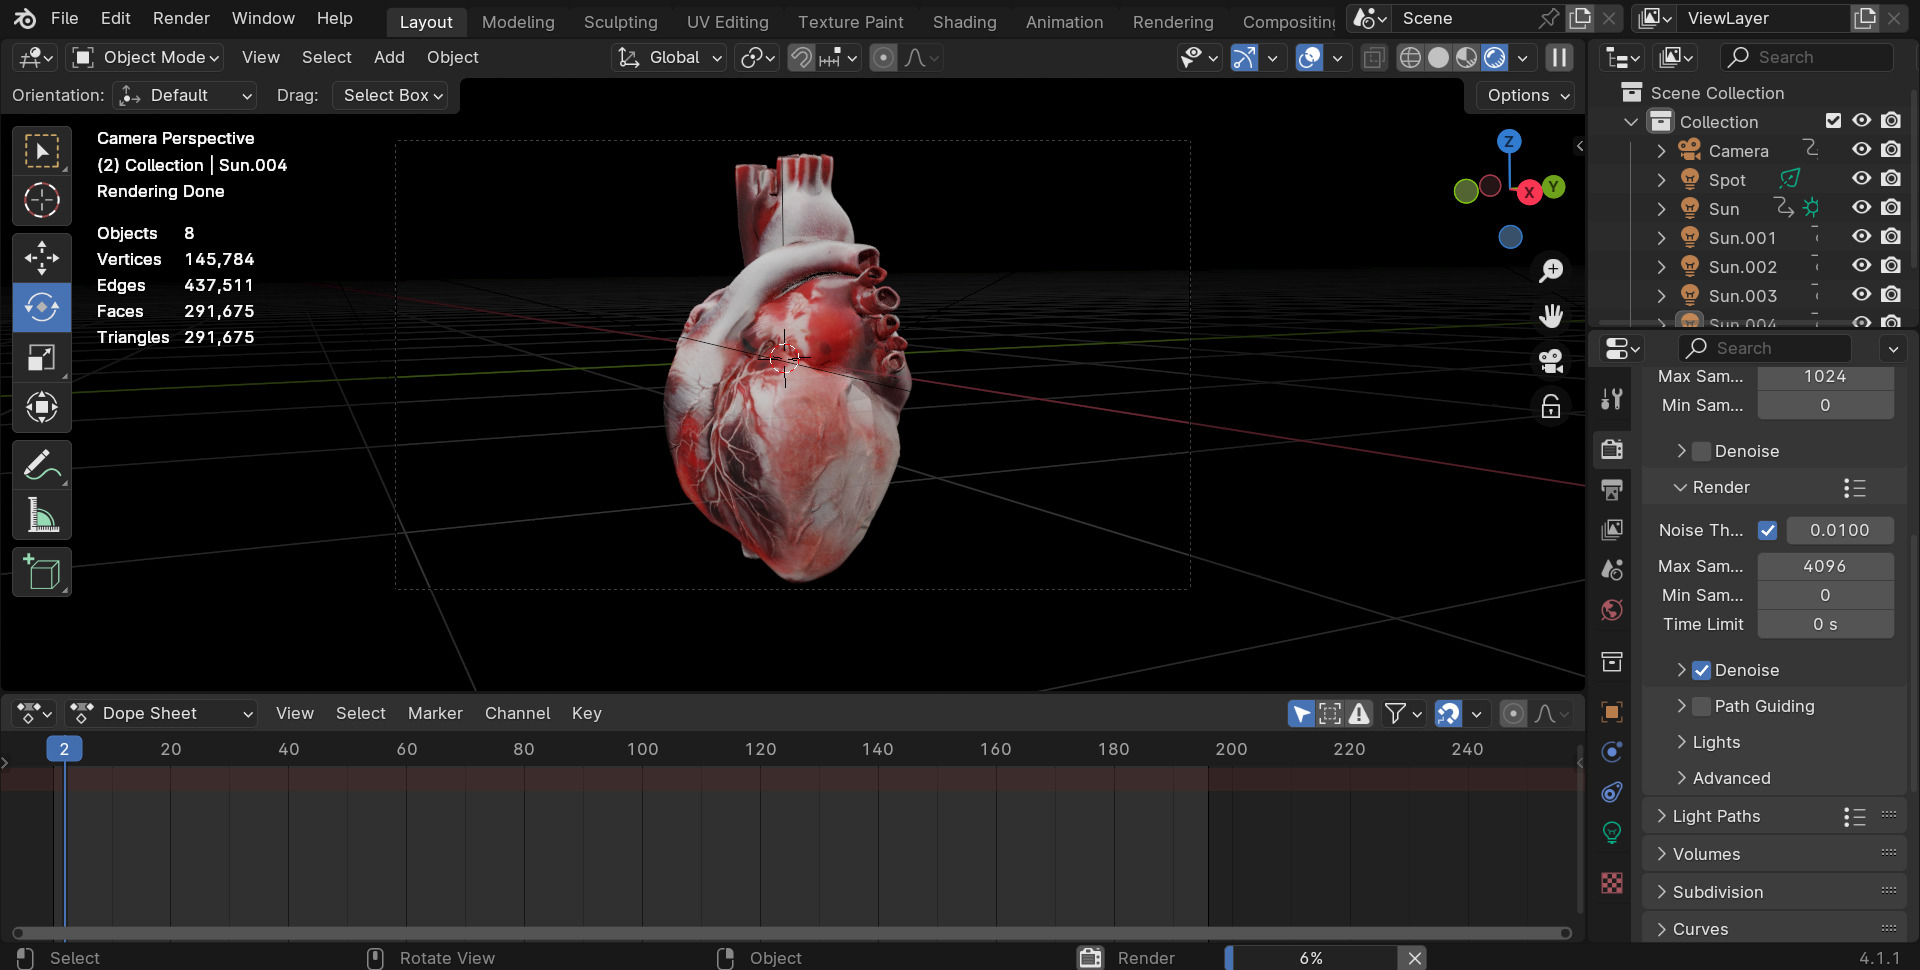The height and width of the screenshot is (970, 1920).
Task: Expand the Sun.003 tree item
Action: click(x=1662, y=296)
